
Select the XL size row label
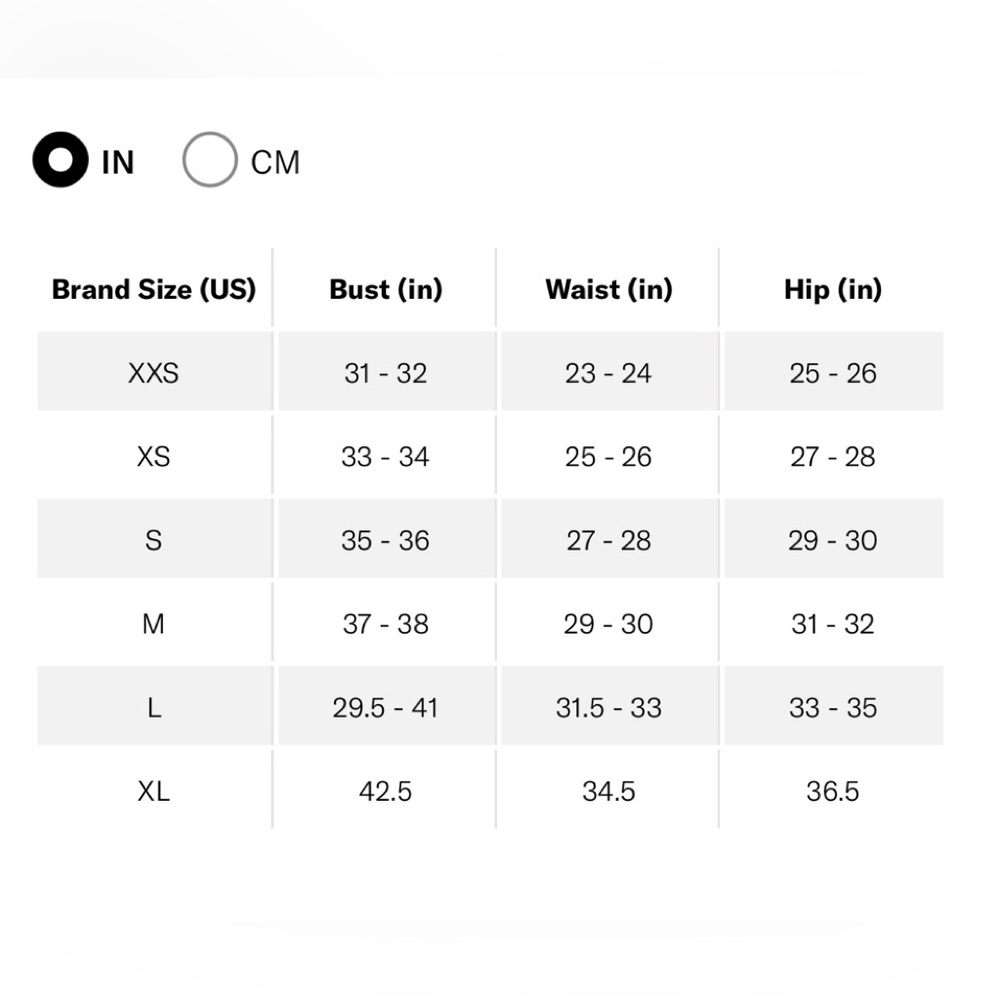[x=154, y=791]
